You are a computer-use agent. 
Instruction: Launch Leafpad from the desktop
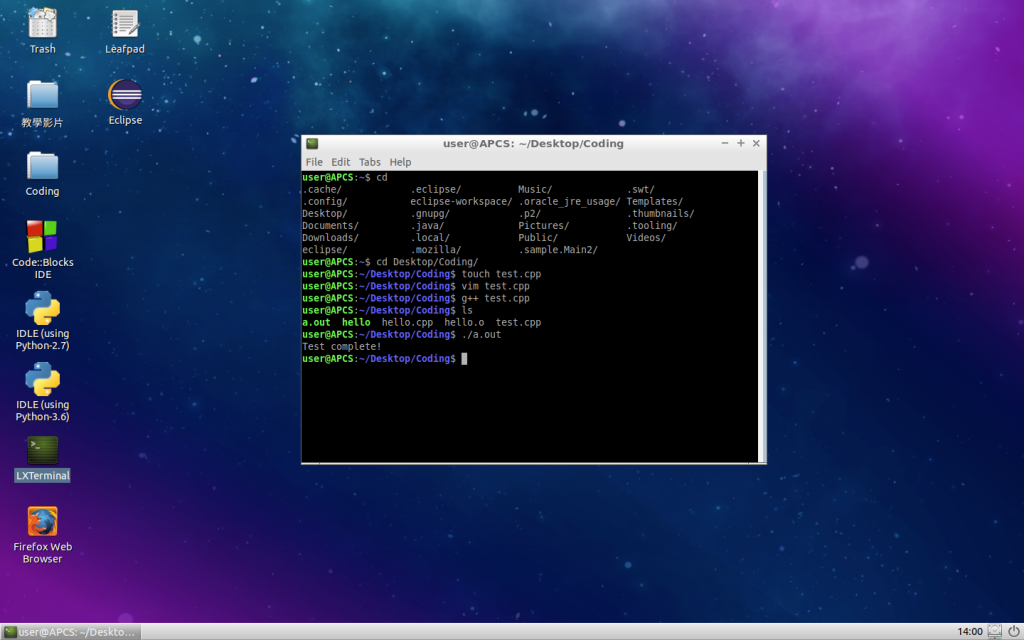(x=125, y=24)
